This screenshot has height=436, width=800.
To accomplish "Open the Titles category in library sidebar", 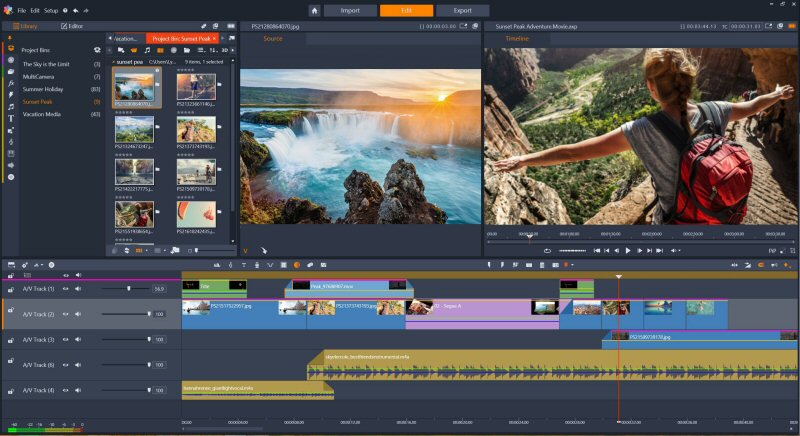I will coord(11,117).
